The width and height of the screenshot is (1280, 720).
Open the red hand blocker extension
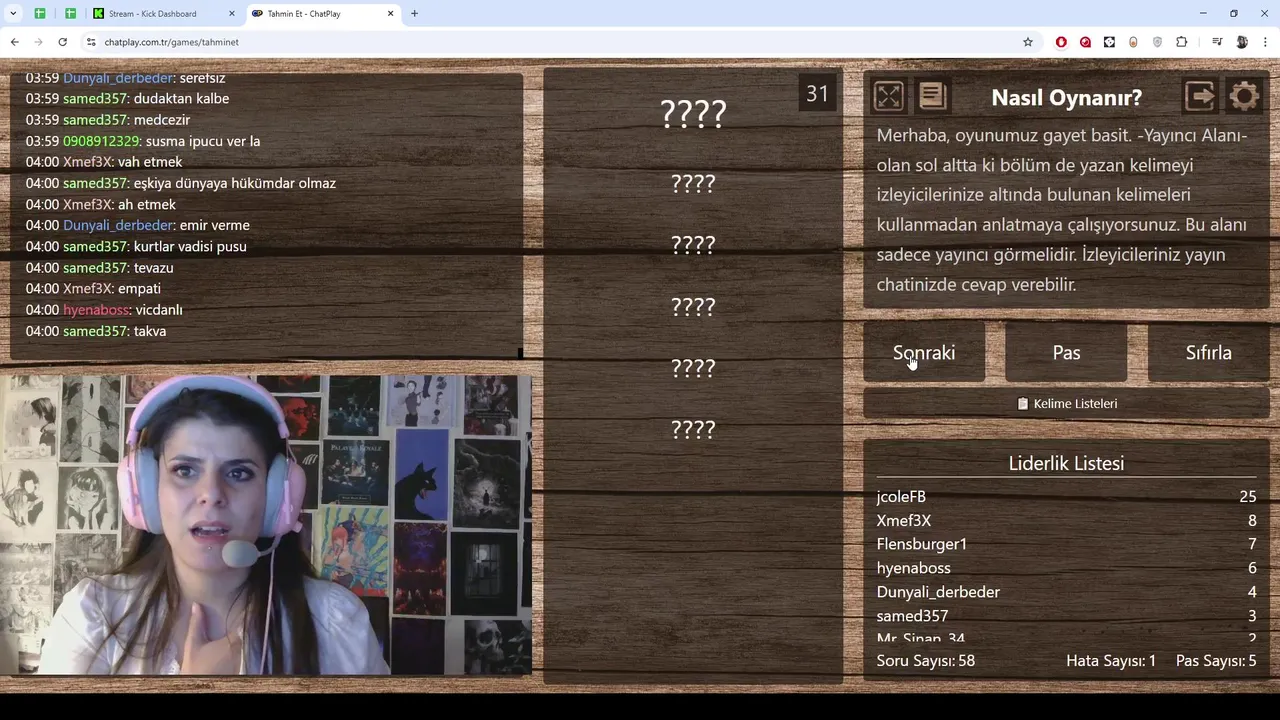click(1061, 42)
